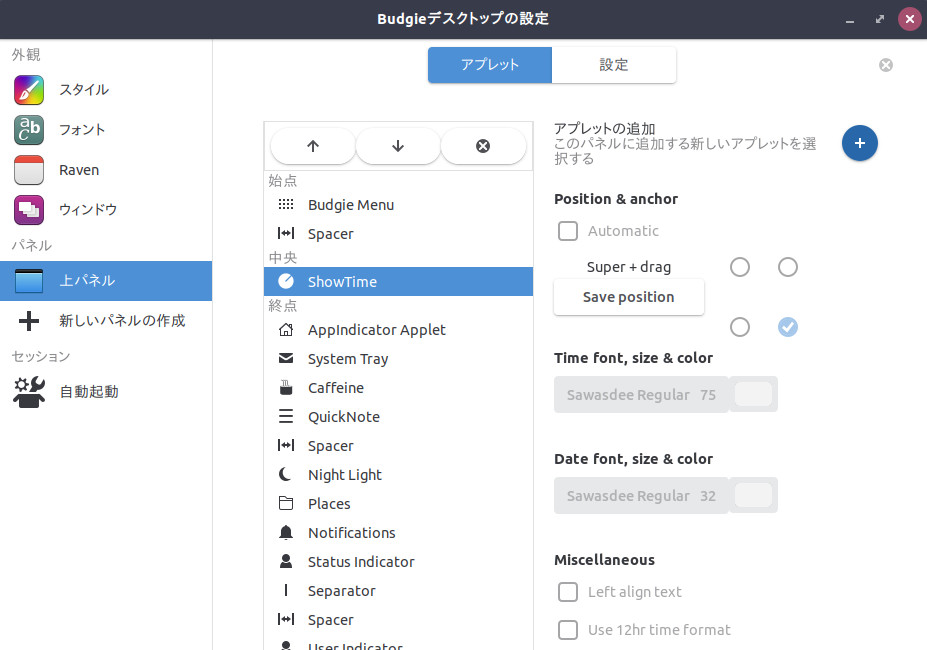Select the Caffeine applet row

tap(398, 387)
